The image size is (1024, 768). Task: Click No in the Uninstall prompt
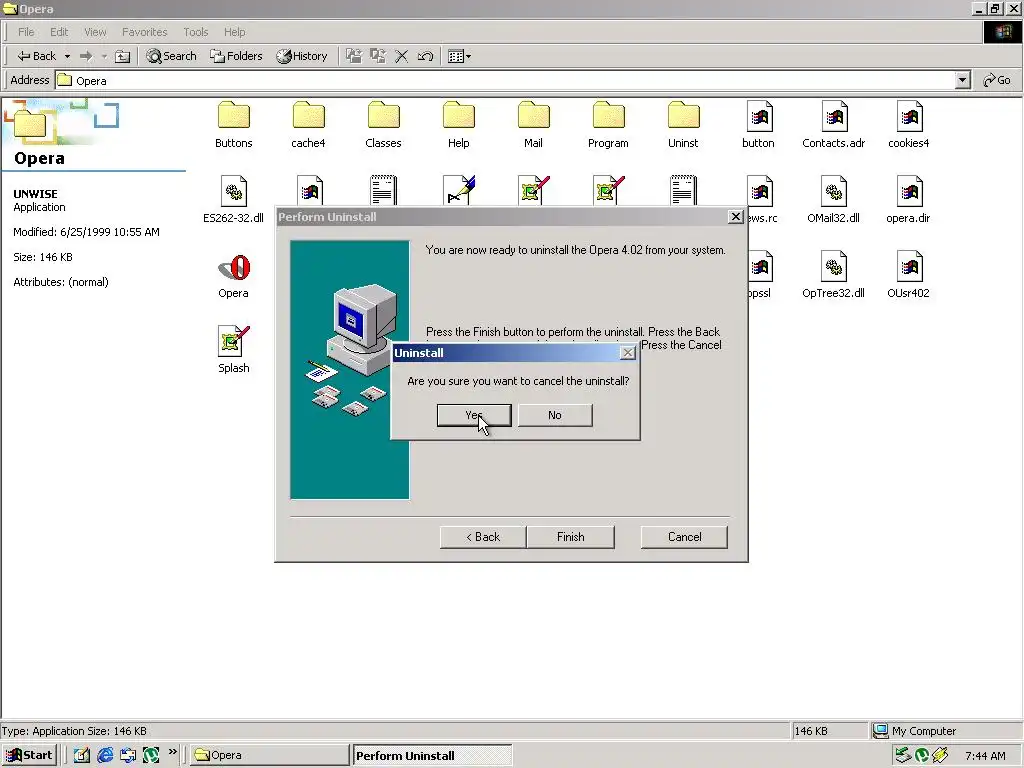[555, 415]
